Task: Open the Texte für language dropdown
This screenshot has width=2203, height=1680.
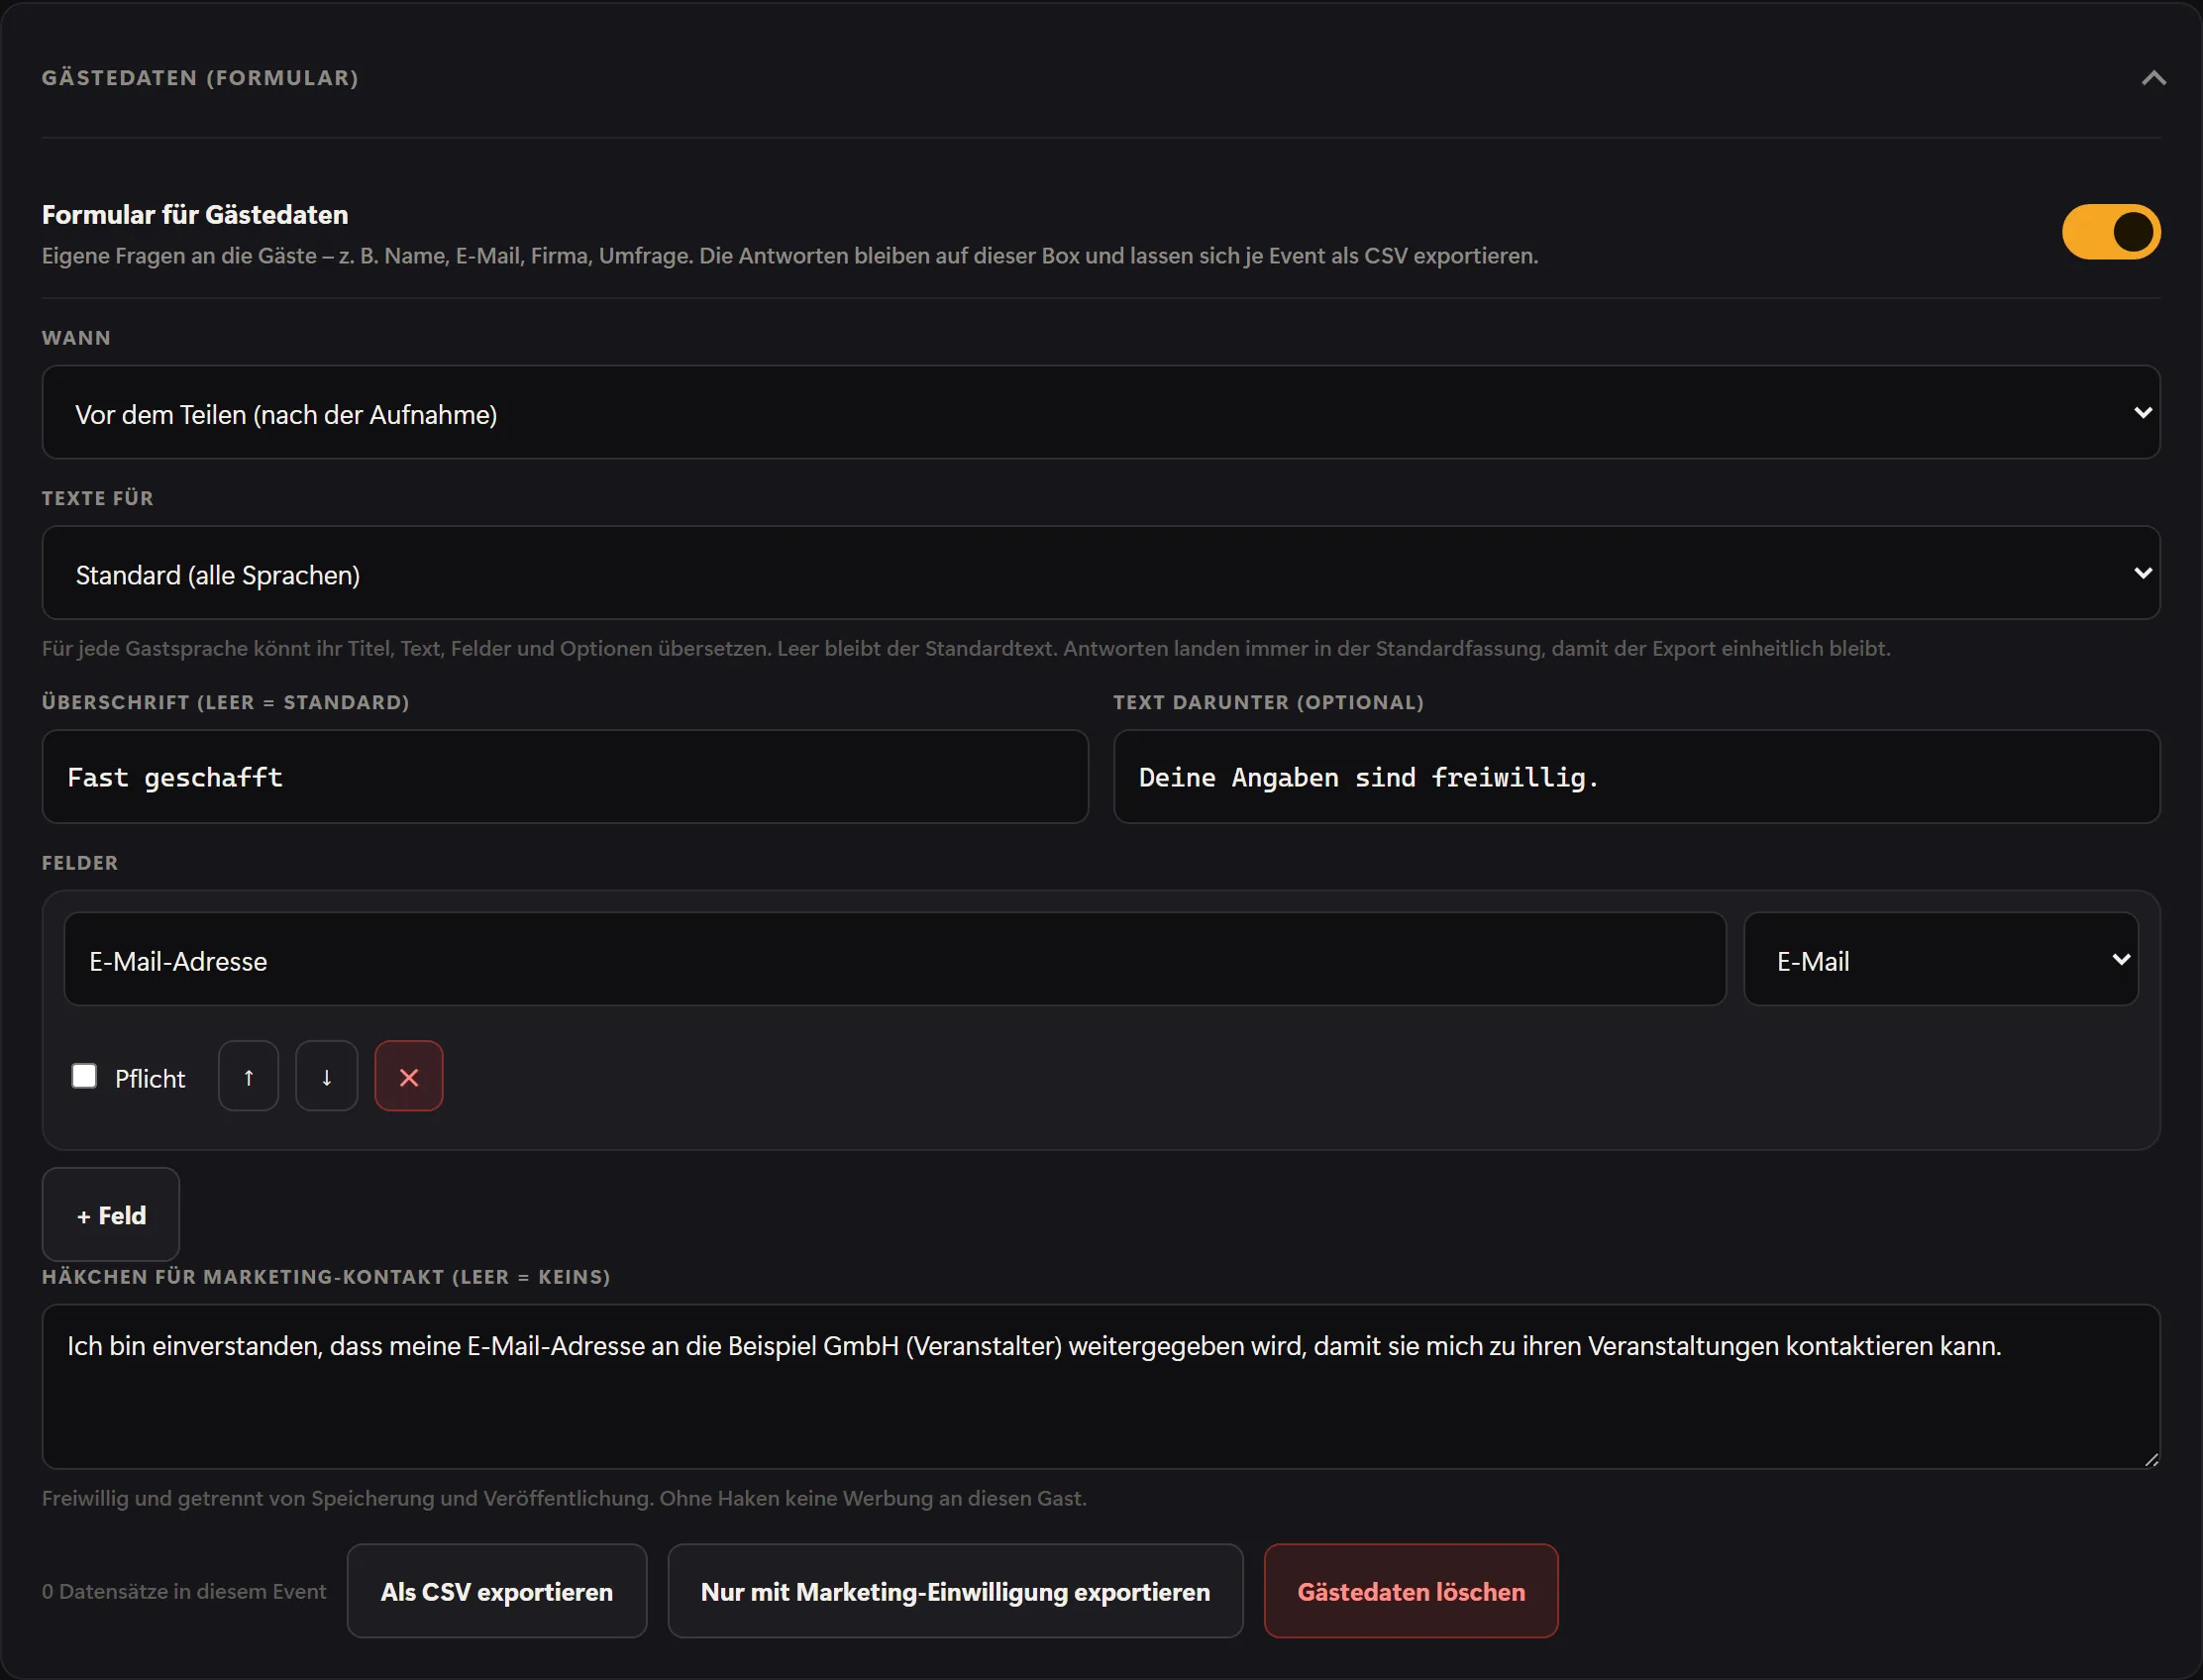Action: 1101,573
